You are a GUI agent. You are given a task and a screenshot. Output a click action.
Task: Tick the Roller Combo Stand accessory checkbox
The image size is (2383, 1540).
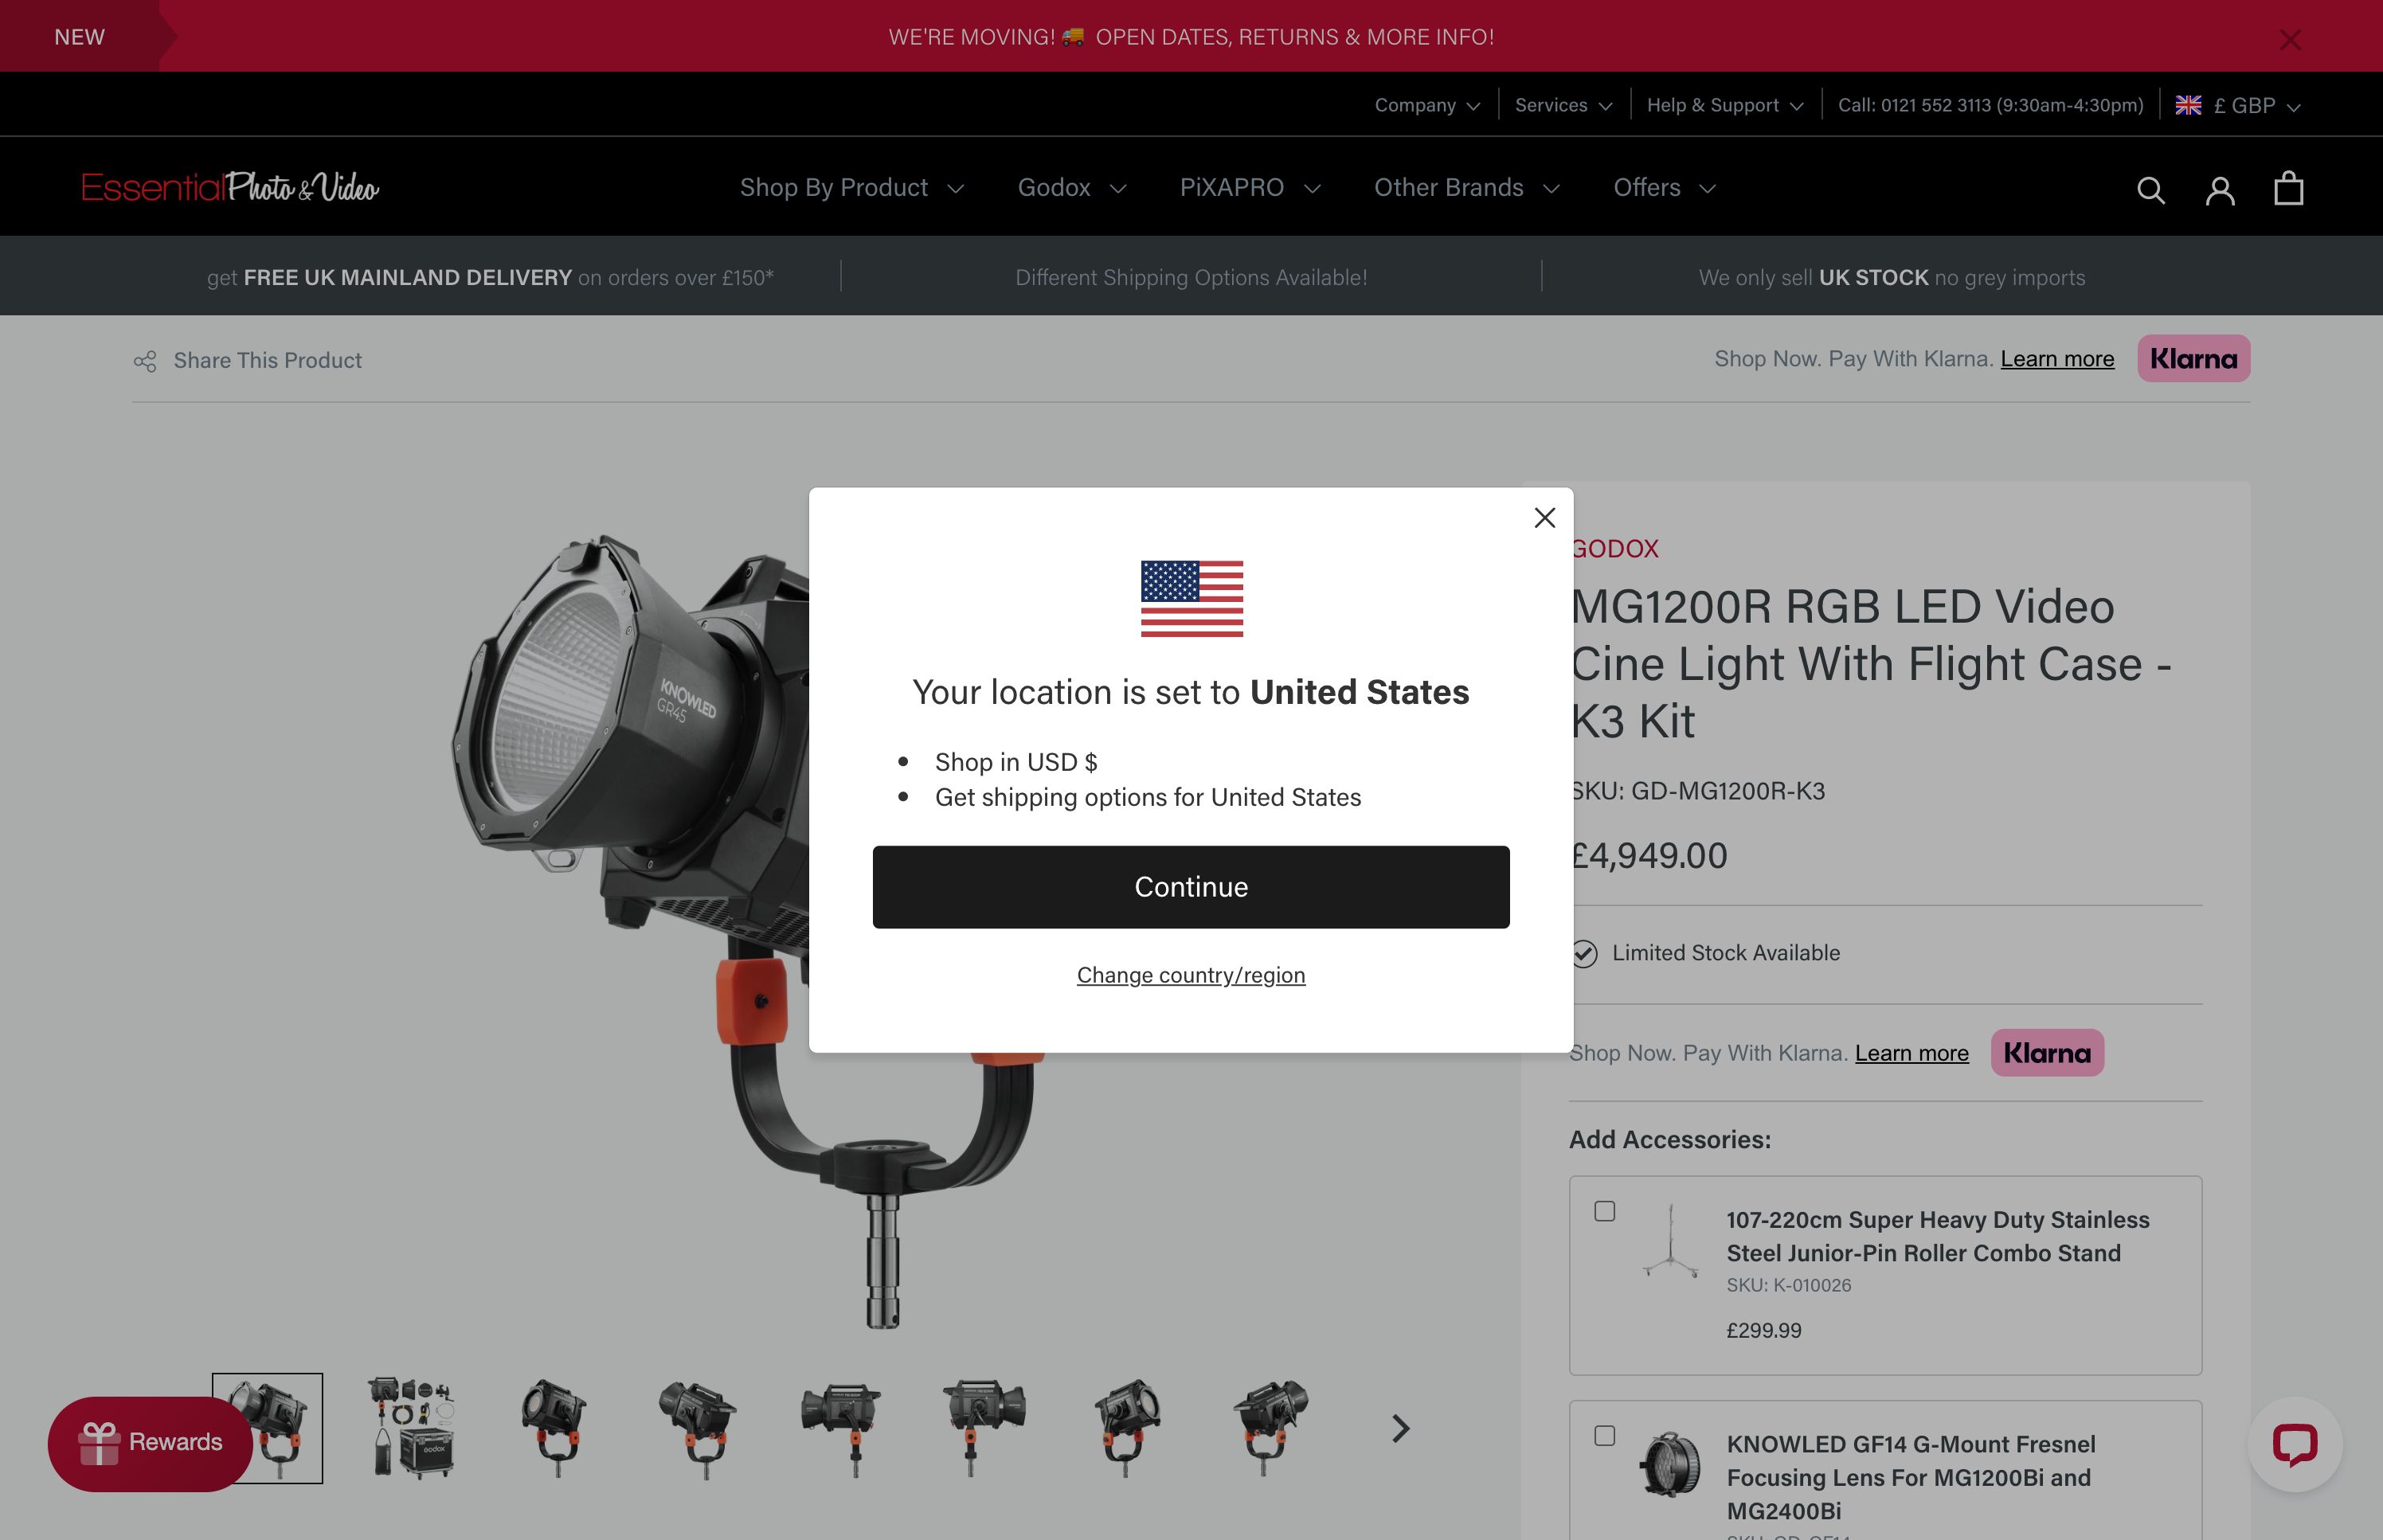[1605, 1211]
